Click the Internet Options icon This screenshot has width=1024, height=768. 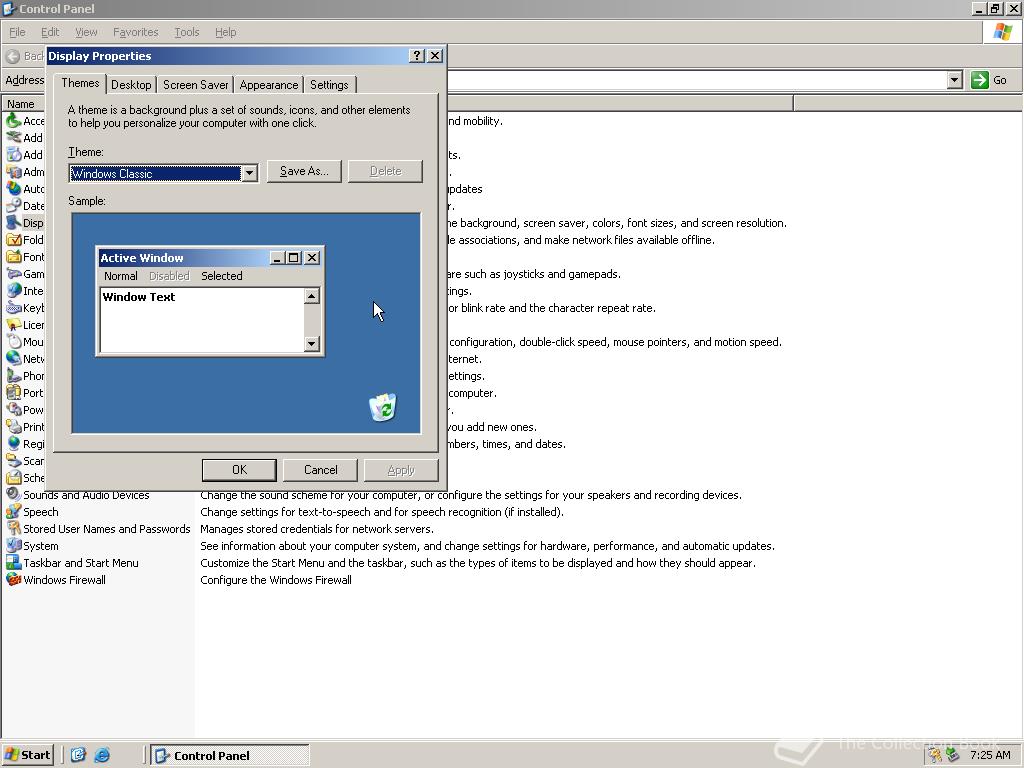13,291
